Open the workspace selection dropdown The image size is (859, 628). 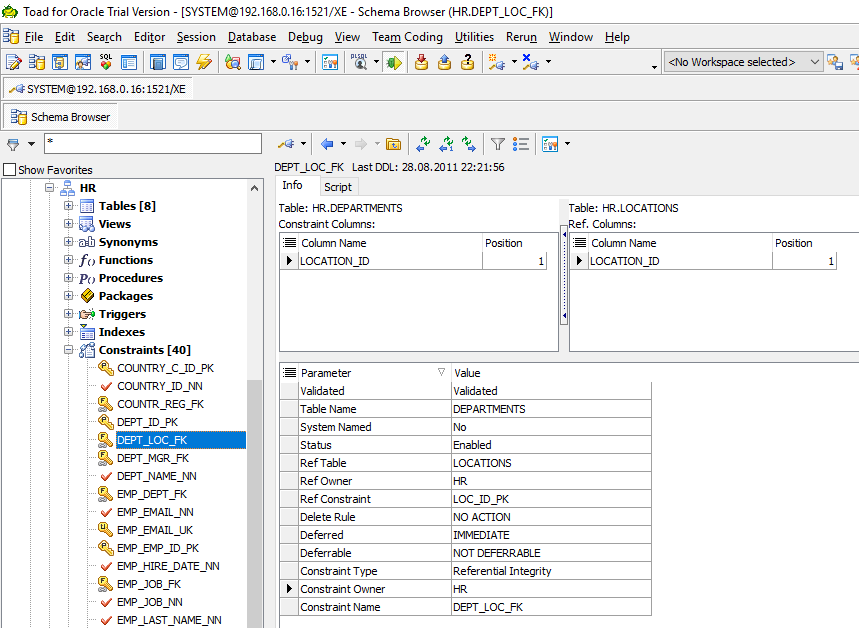point(814,62)
